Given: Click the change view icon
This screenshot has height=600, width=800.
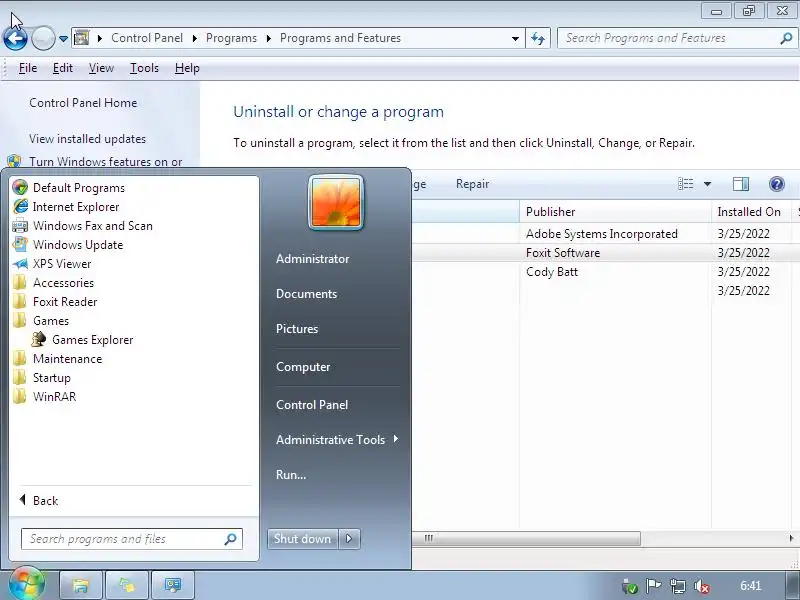Looking at the screenshot, I should pos(685,184).
